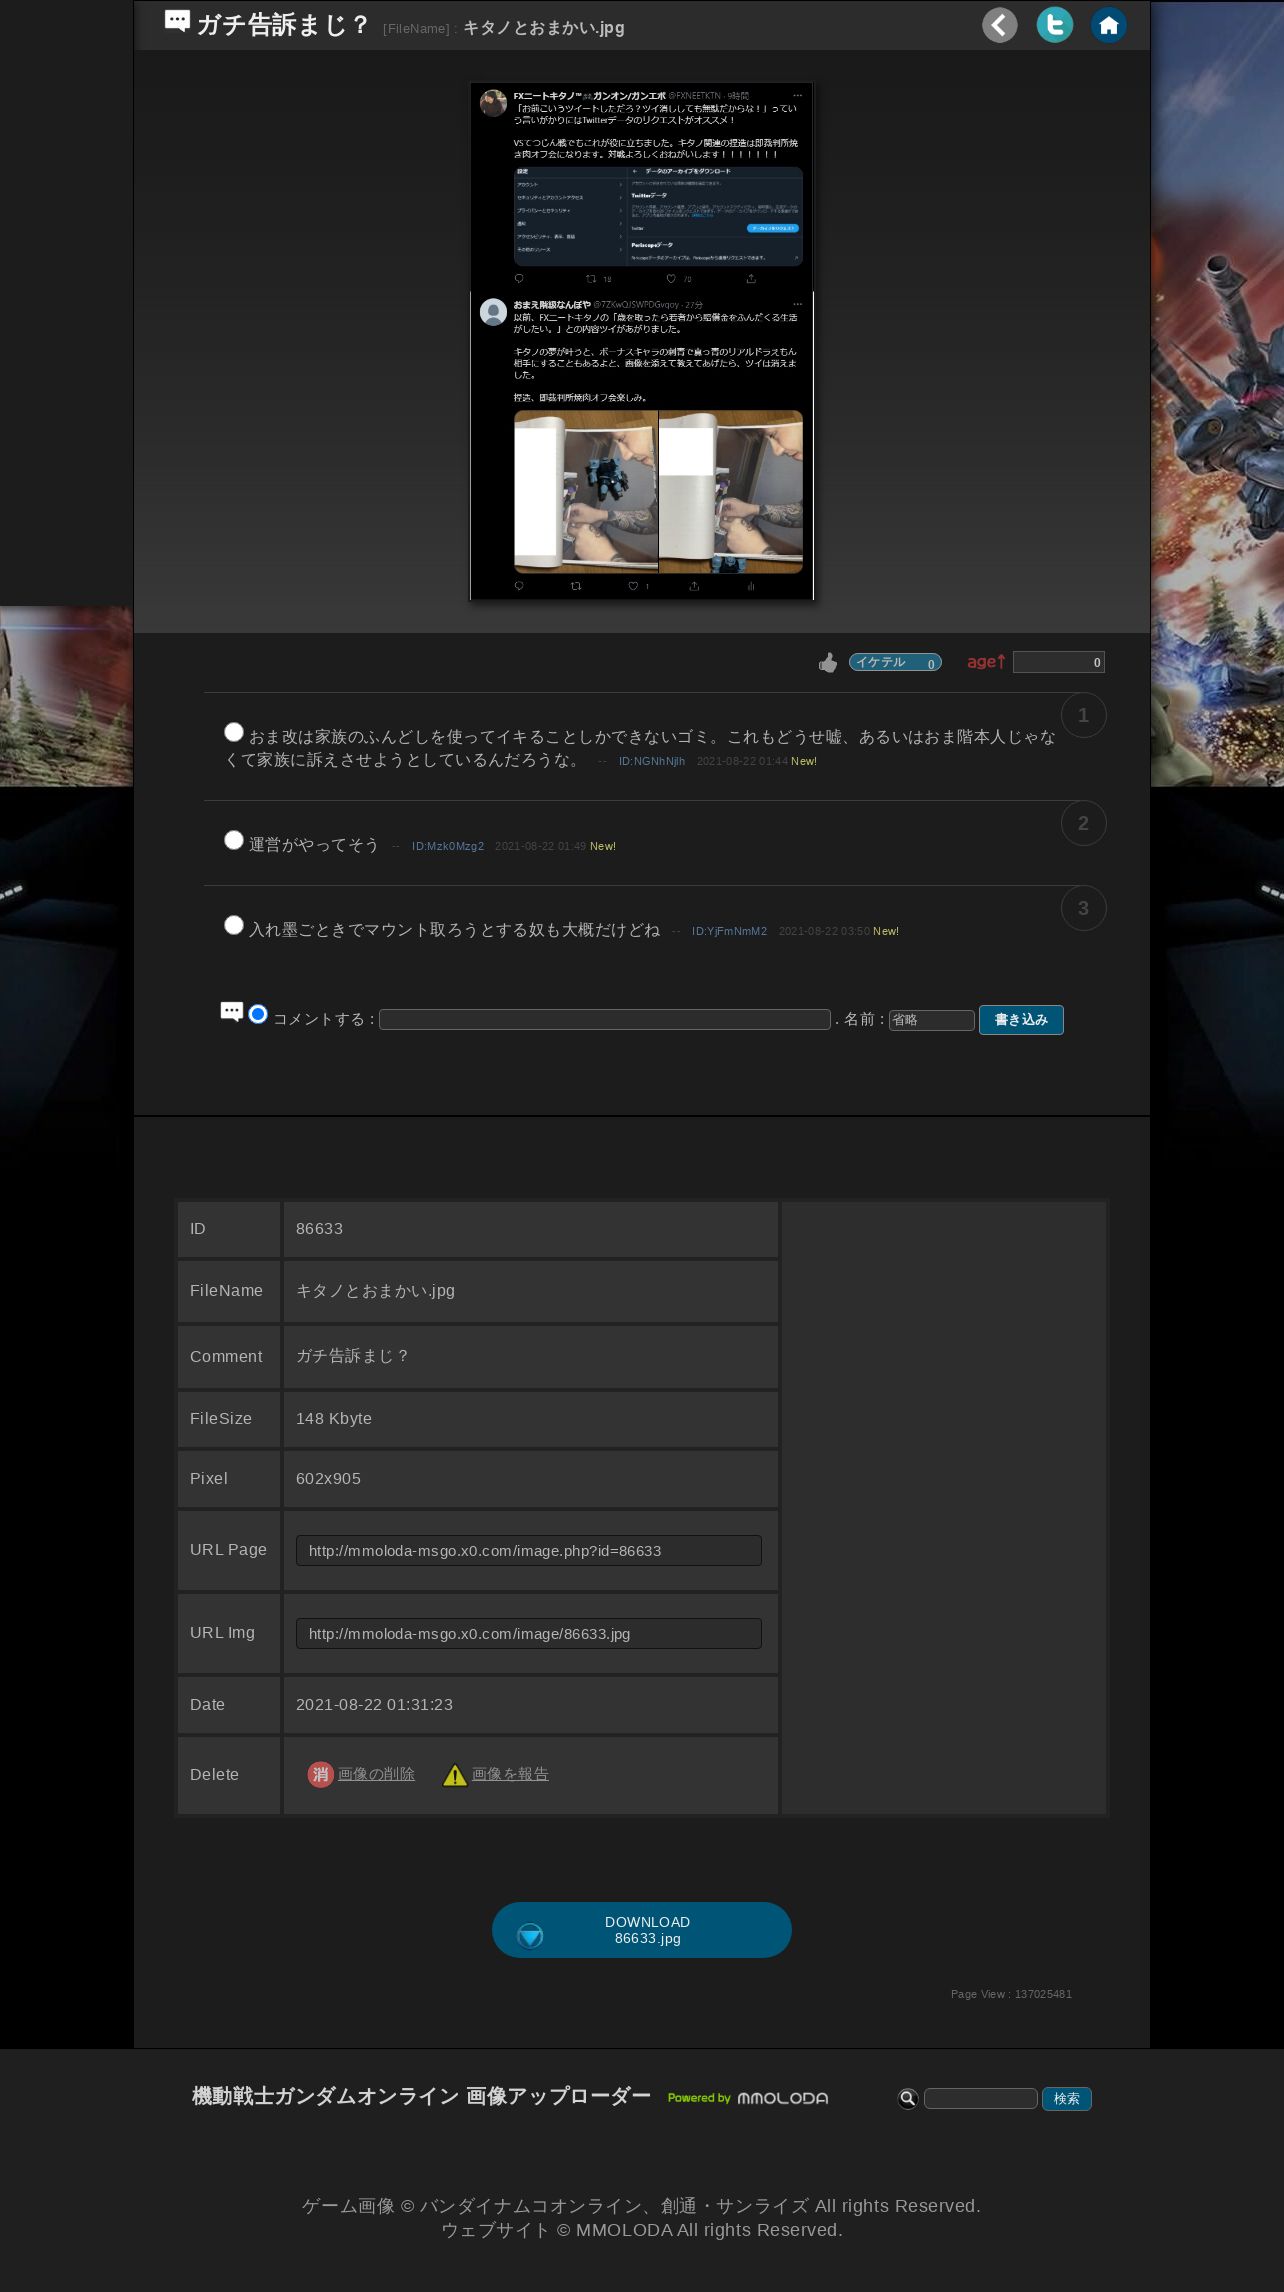Click 機動戦士ガンダムオンライン 画像アップローダー footer title
Viewport: 1284px width, 2292px height.
click(x=421, y=2096)
